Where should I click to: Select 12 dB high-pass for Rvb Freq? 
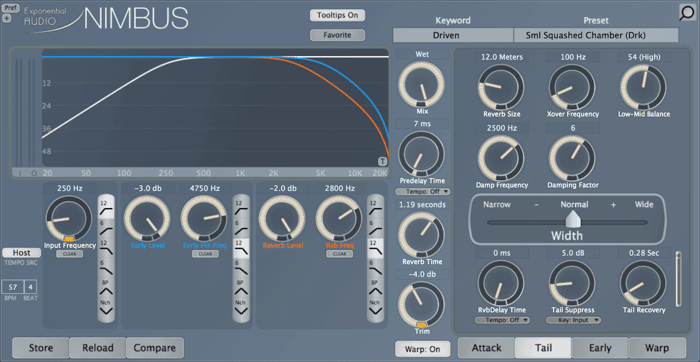coord(375,207)
